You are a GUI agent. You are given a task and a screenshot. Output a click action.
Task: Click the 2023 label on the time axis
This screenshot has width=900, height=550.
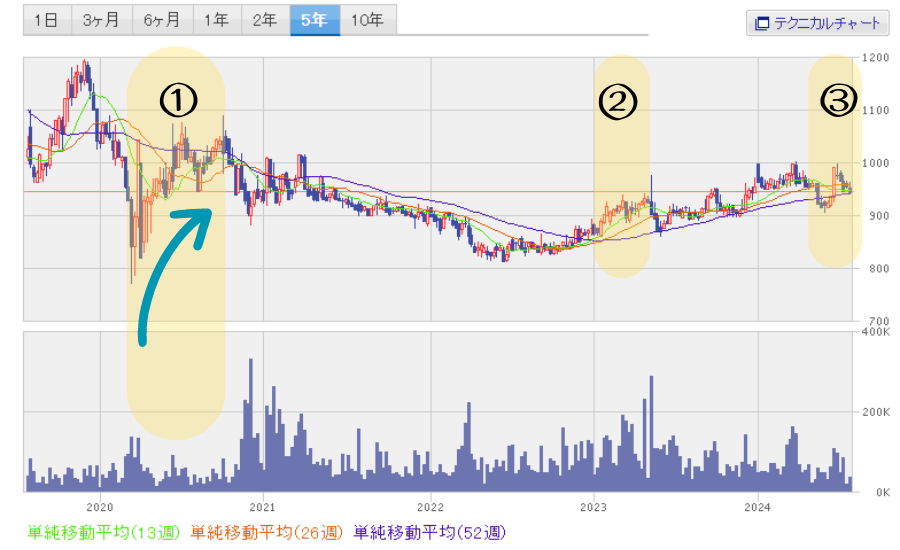(x=594, y=506)
